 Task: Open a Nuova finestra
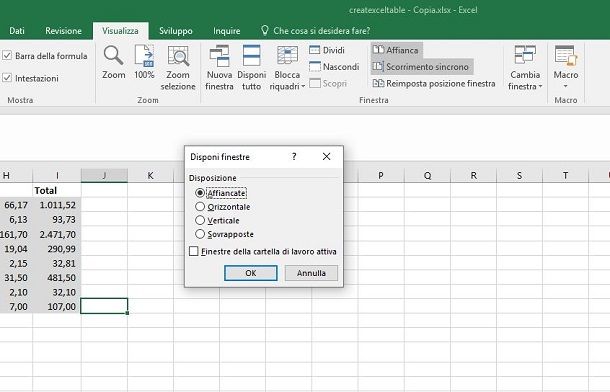[x=219, y=68]
